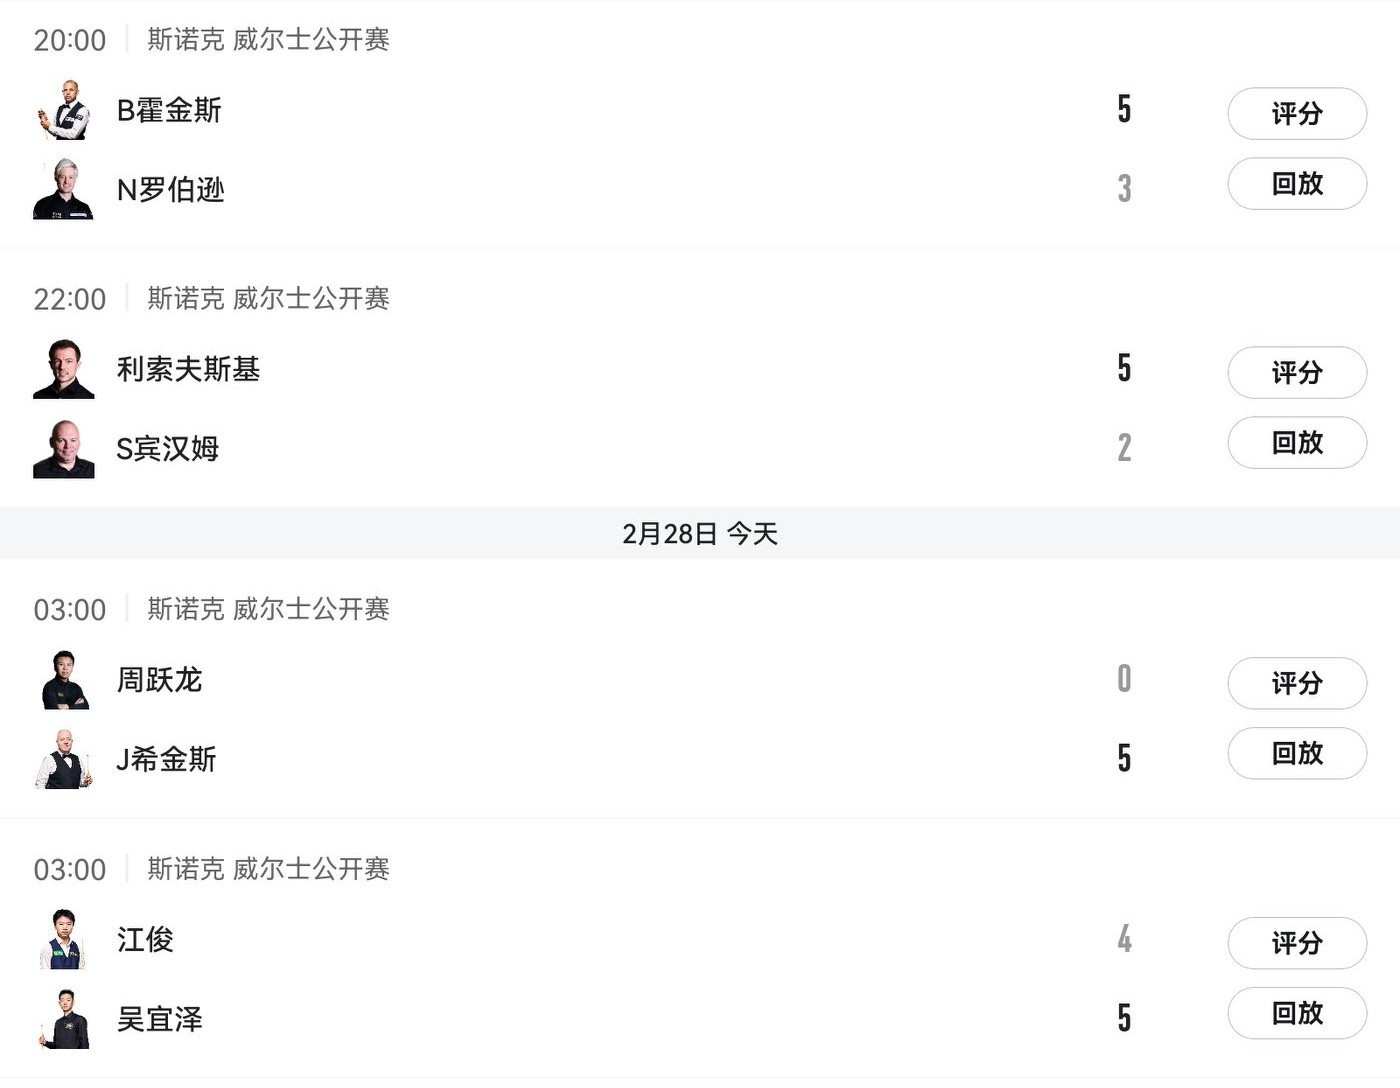1400x1088 pixels.
Task: Rate the 江俊 vs 吴宜泽 match
Action: pyautogui.click(x=1296, y=943)
